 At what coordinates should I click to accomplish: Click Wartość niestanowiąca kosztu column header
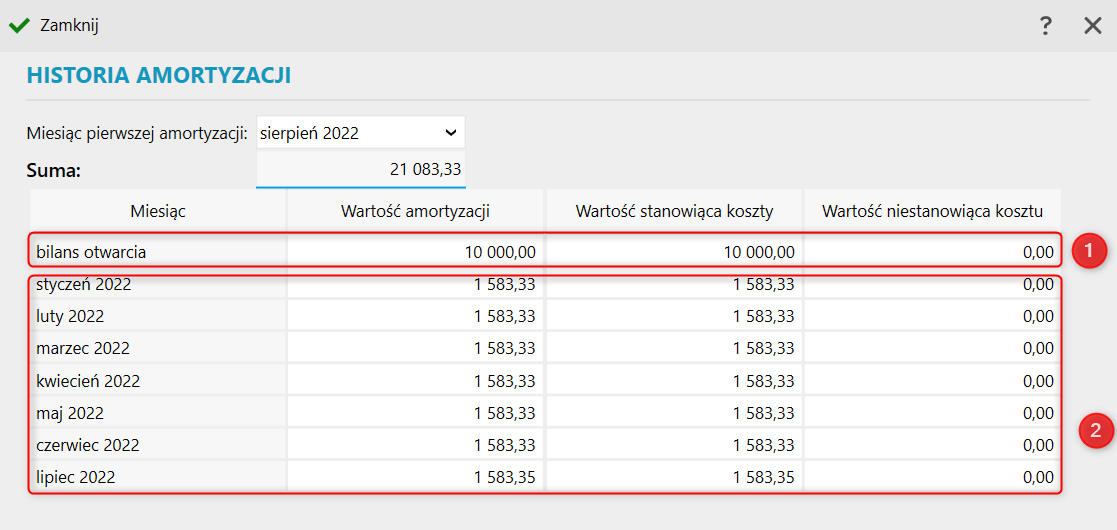tap(932, 210)
